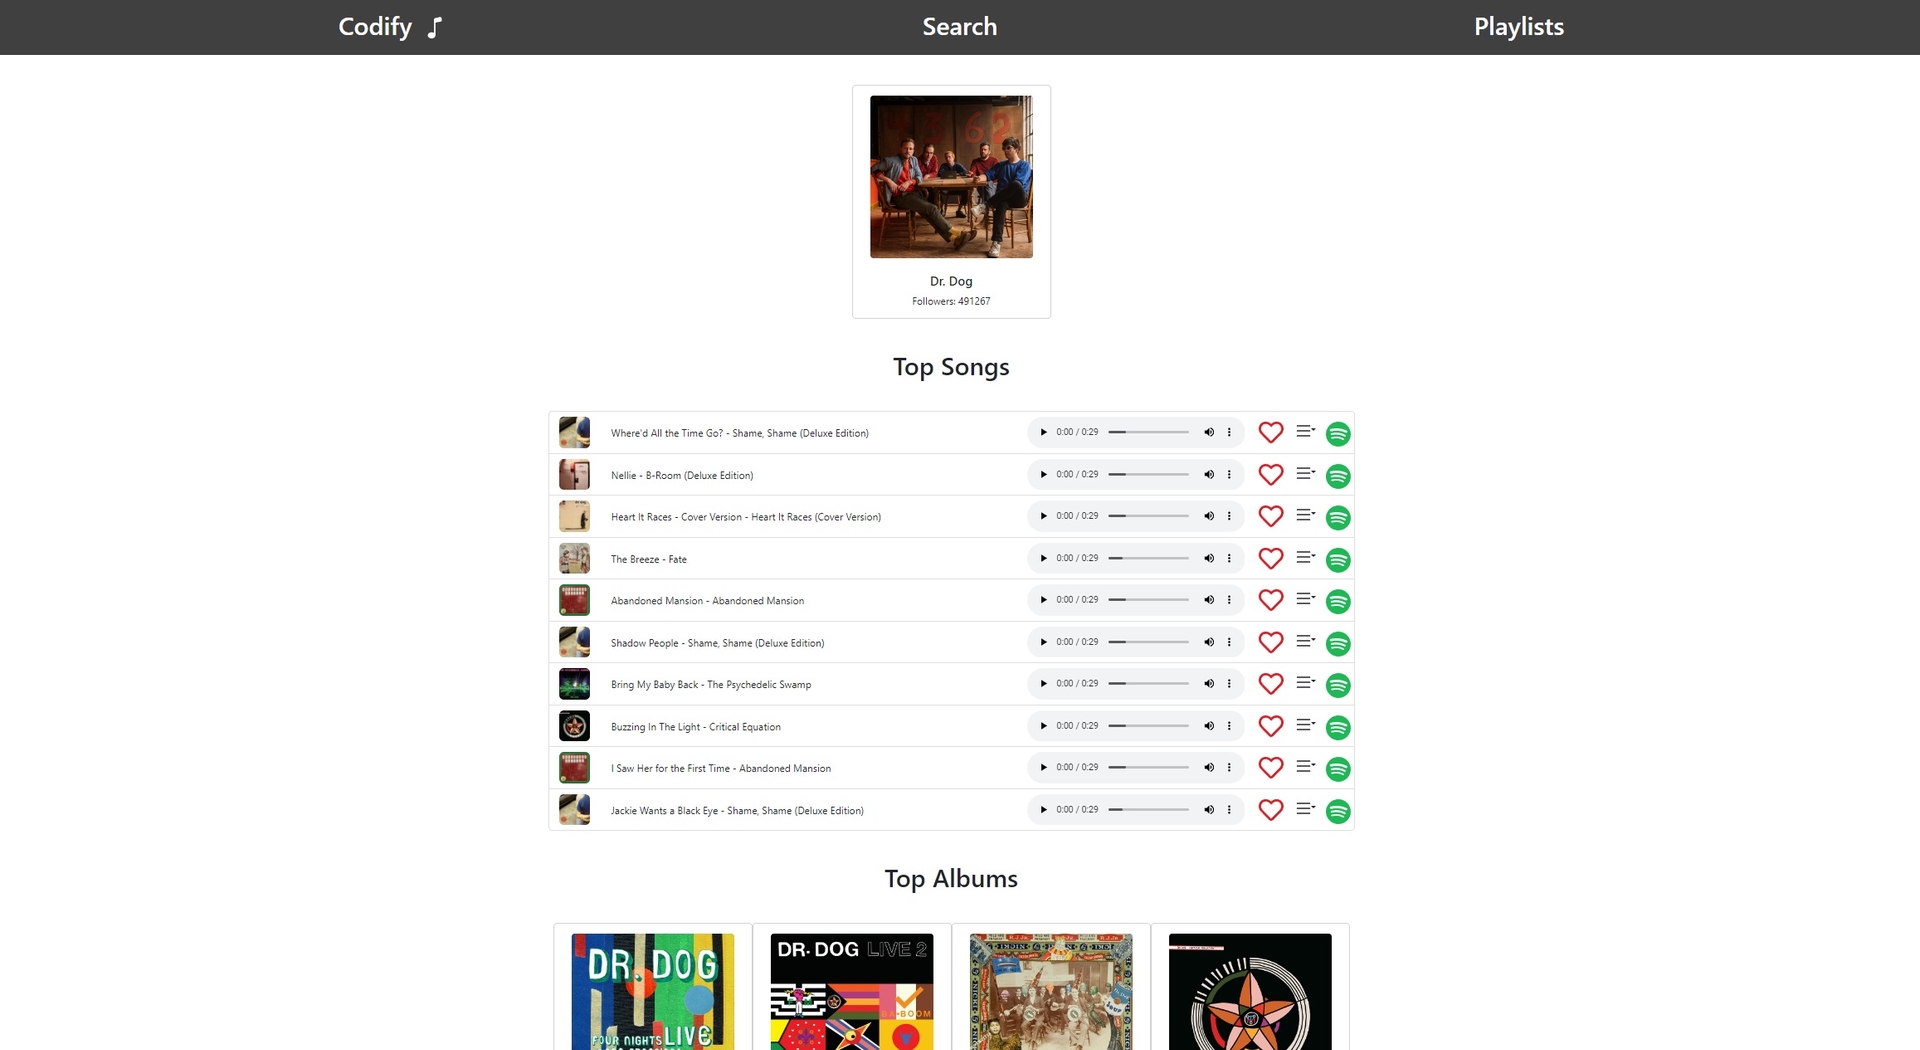Mute volume on Buzzing In The Light player
Image resolution: width=1920 pixels, height=1050 pixels.
coord(1209,726)
